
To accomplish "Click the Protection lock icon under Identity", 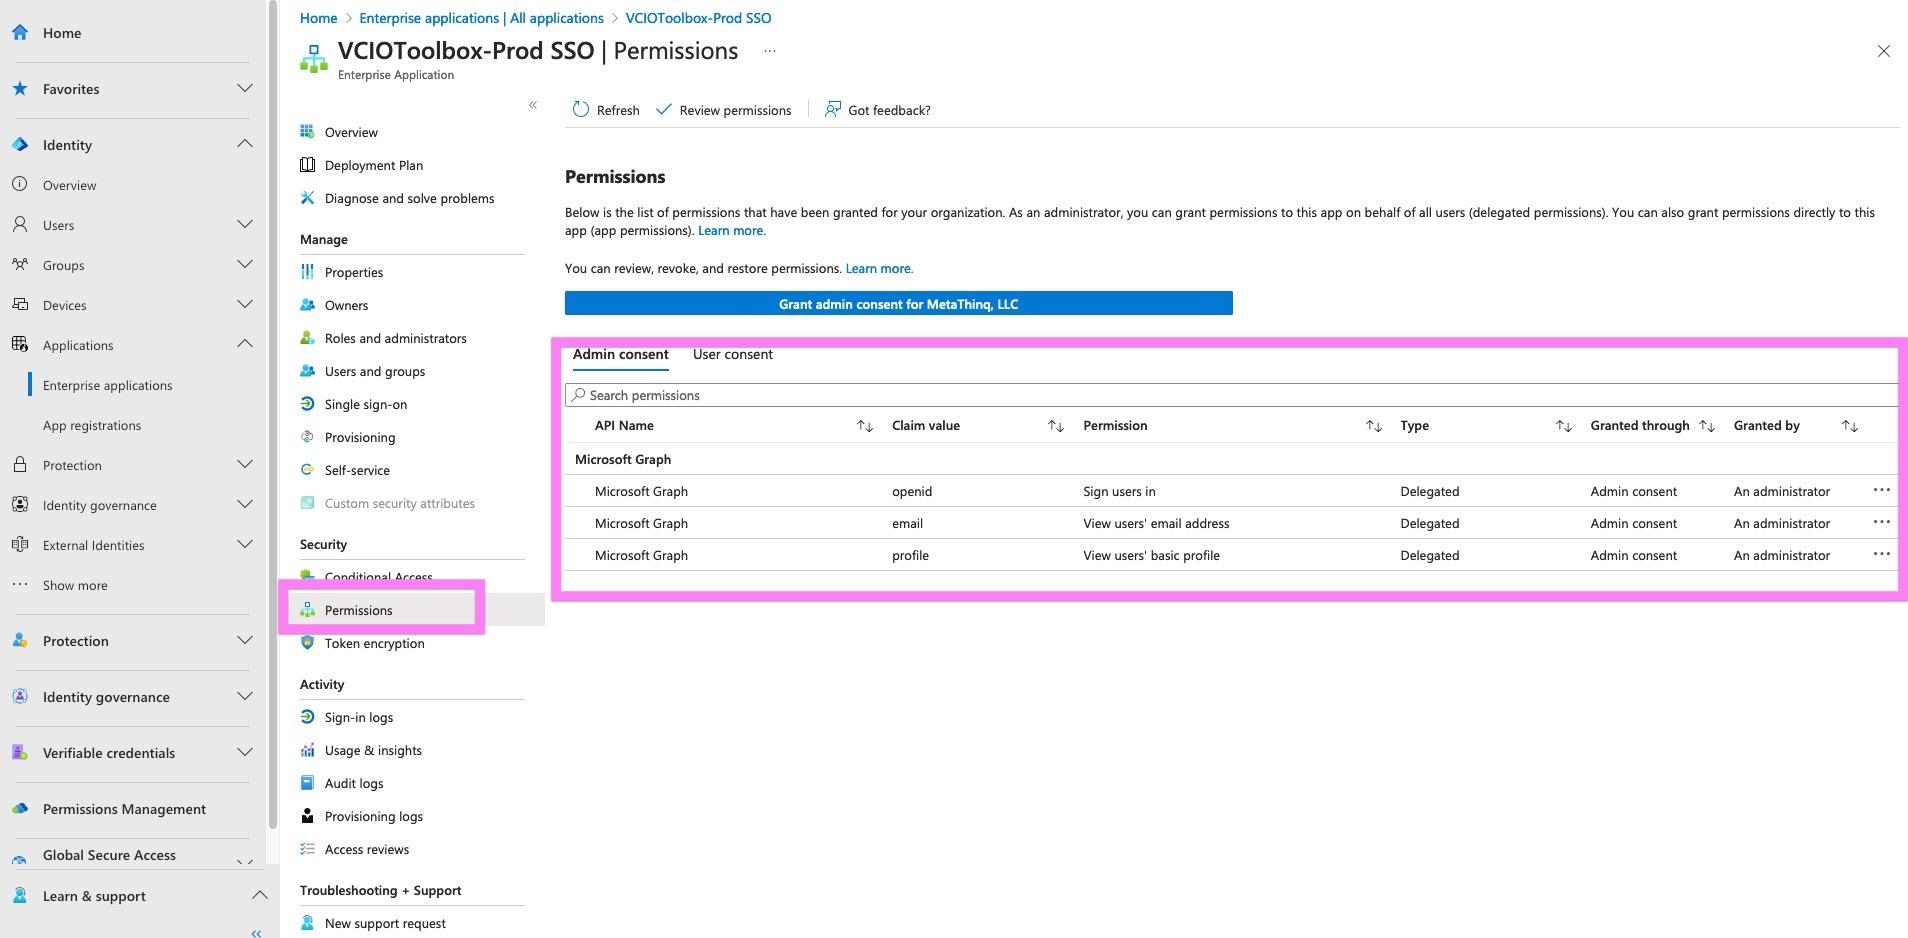I will tap(20, 465).
